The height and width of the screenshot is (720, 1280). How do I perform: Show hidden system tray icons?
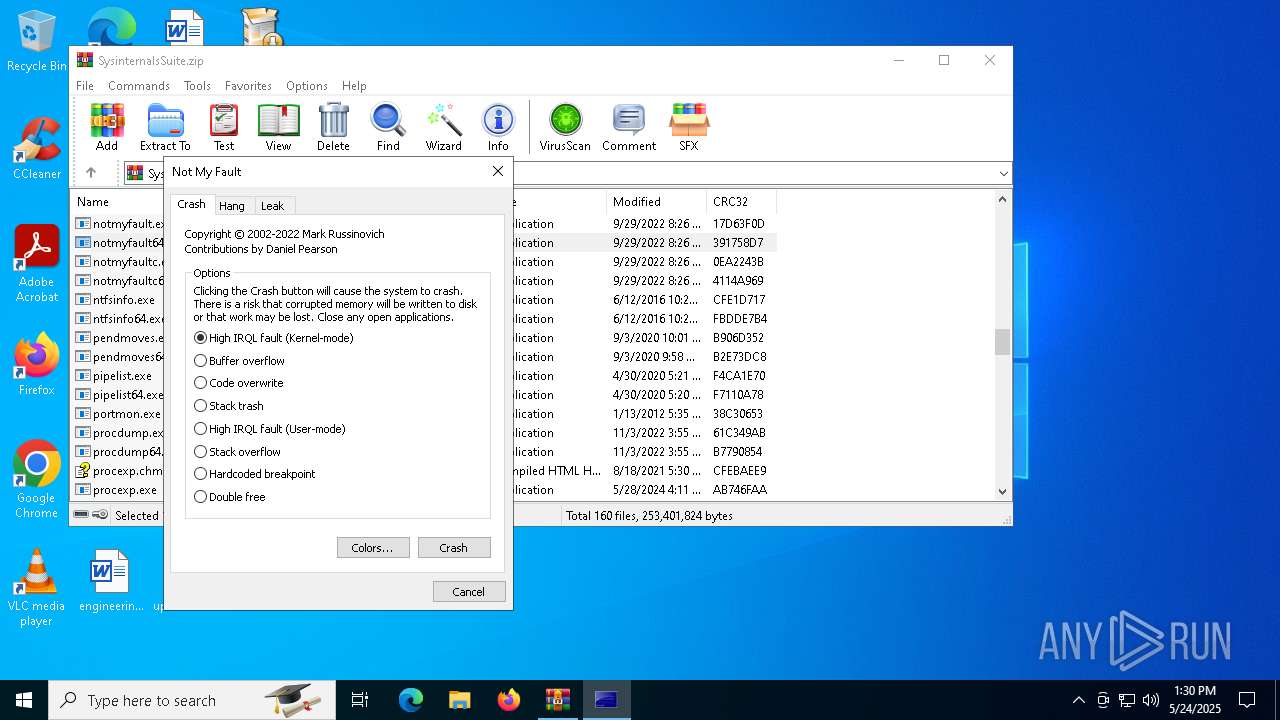click(x=1078, y=700)
